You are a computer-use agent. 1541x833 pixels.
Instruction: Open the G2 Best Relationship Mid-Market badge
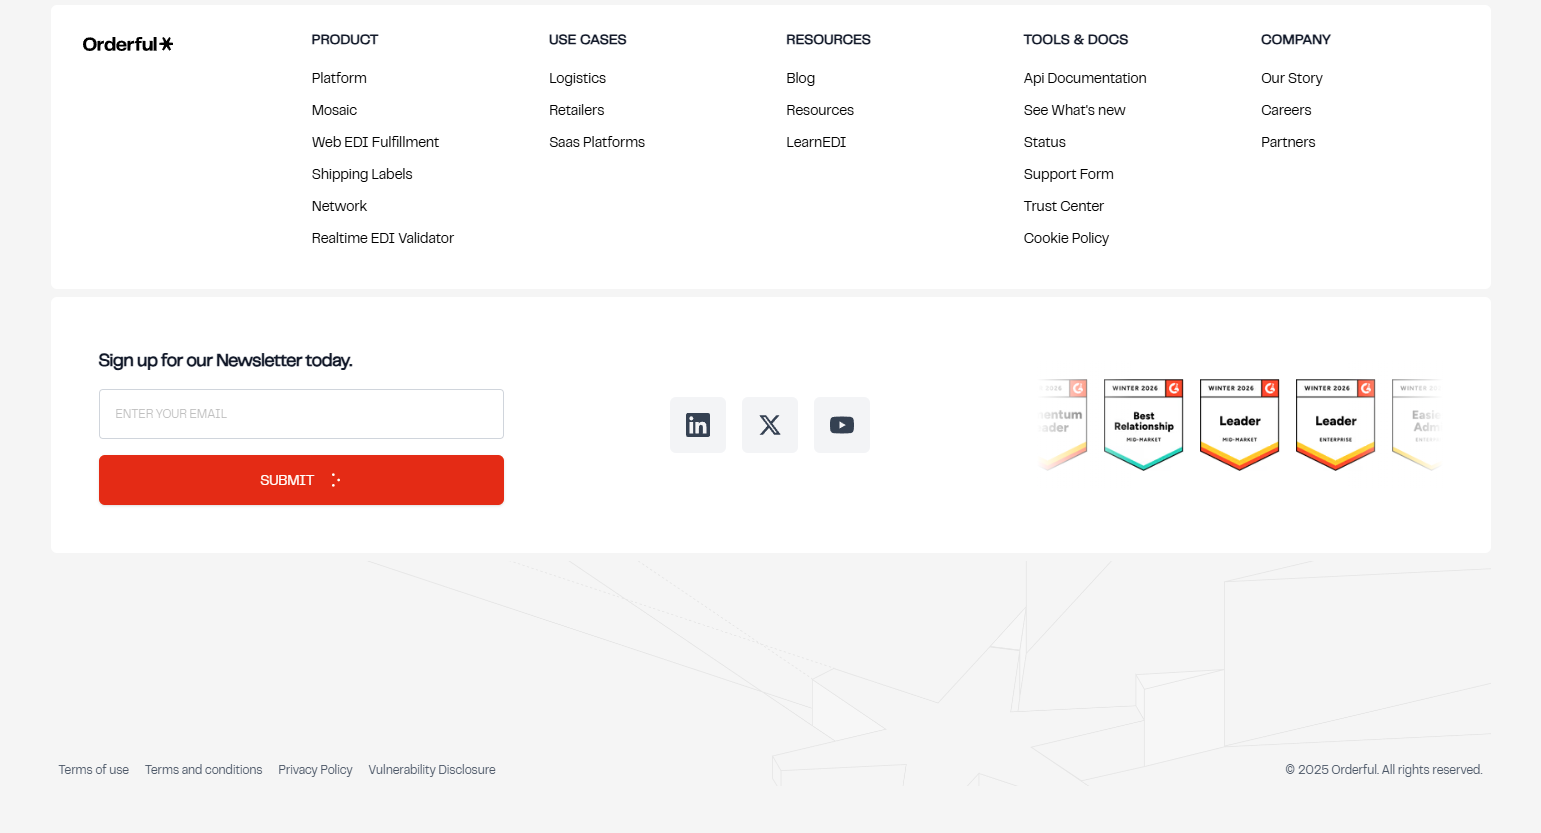1143,424
